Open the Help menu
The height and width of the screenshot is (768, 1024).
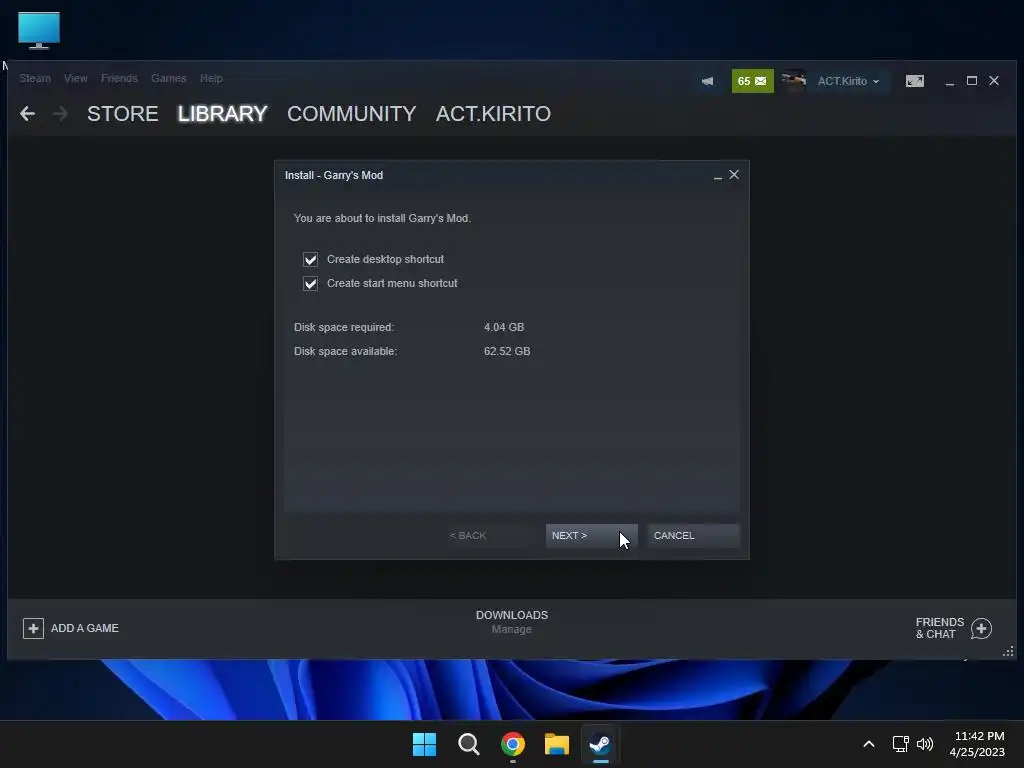[x=211, y=78]
